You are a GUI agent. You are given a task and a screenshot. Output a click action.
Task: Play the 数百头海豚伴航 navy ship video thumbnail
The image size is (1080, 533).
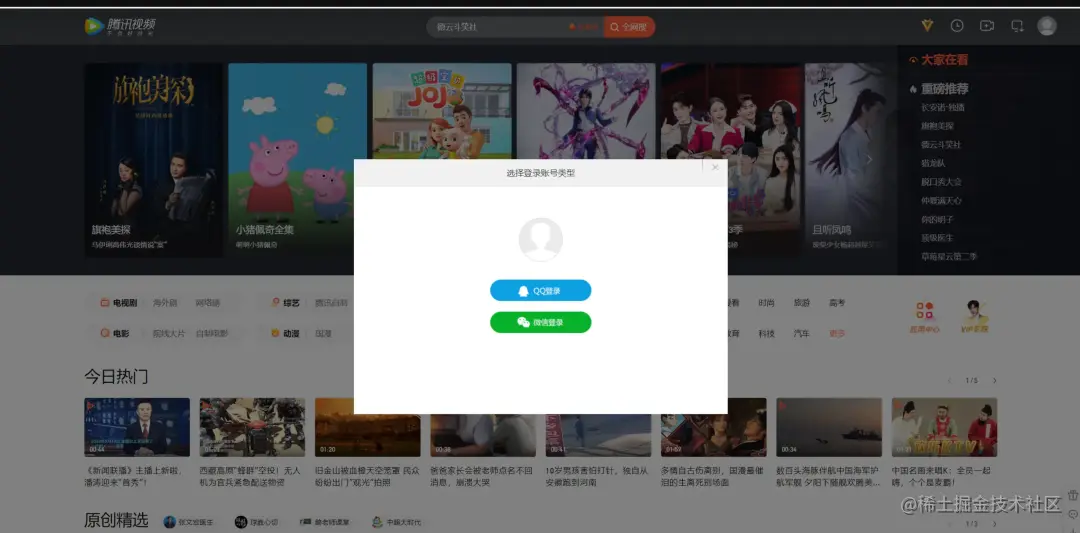[829, 427]
